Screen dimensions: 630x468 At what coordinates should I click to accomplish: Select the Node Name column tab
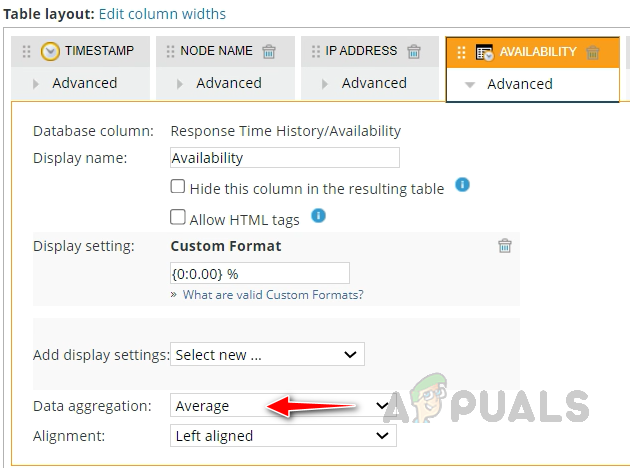pyautogui.click(x=216, y=51)
